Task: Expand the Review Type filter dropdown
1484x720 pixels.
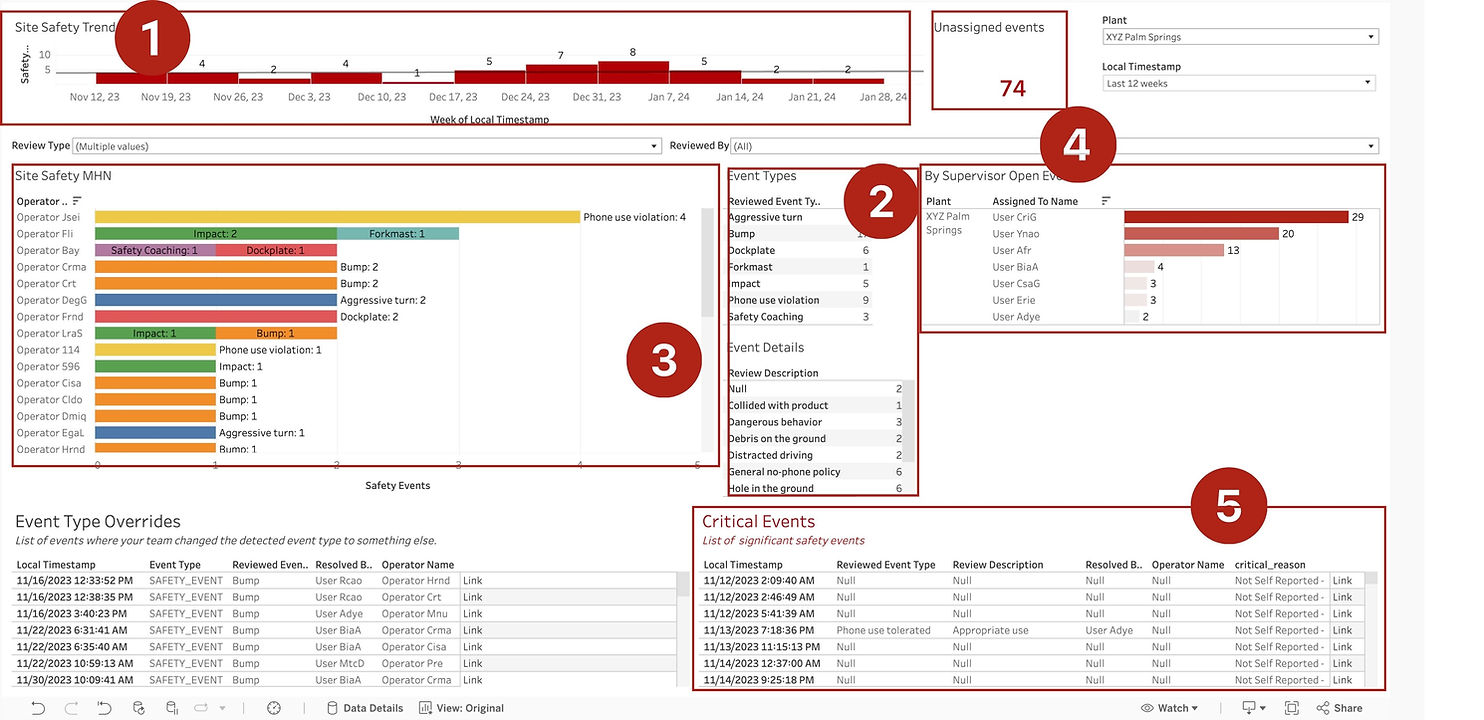Action: pos(367,146)
